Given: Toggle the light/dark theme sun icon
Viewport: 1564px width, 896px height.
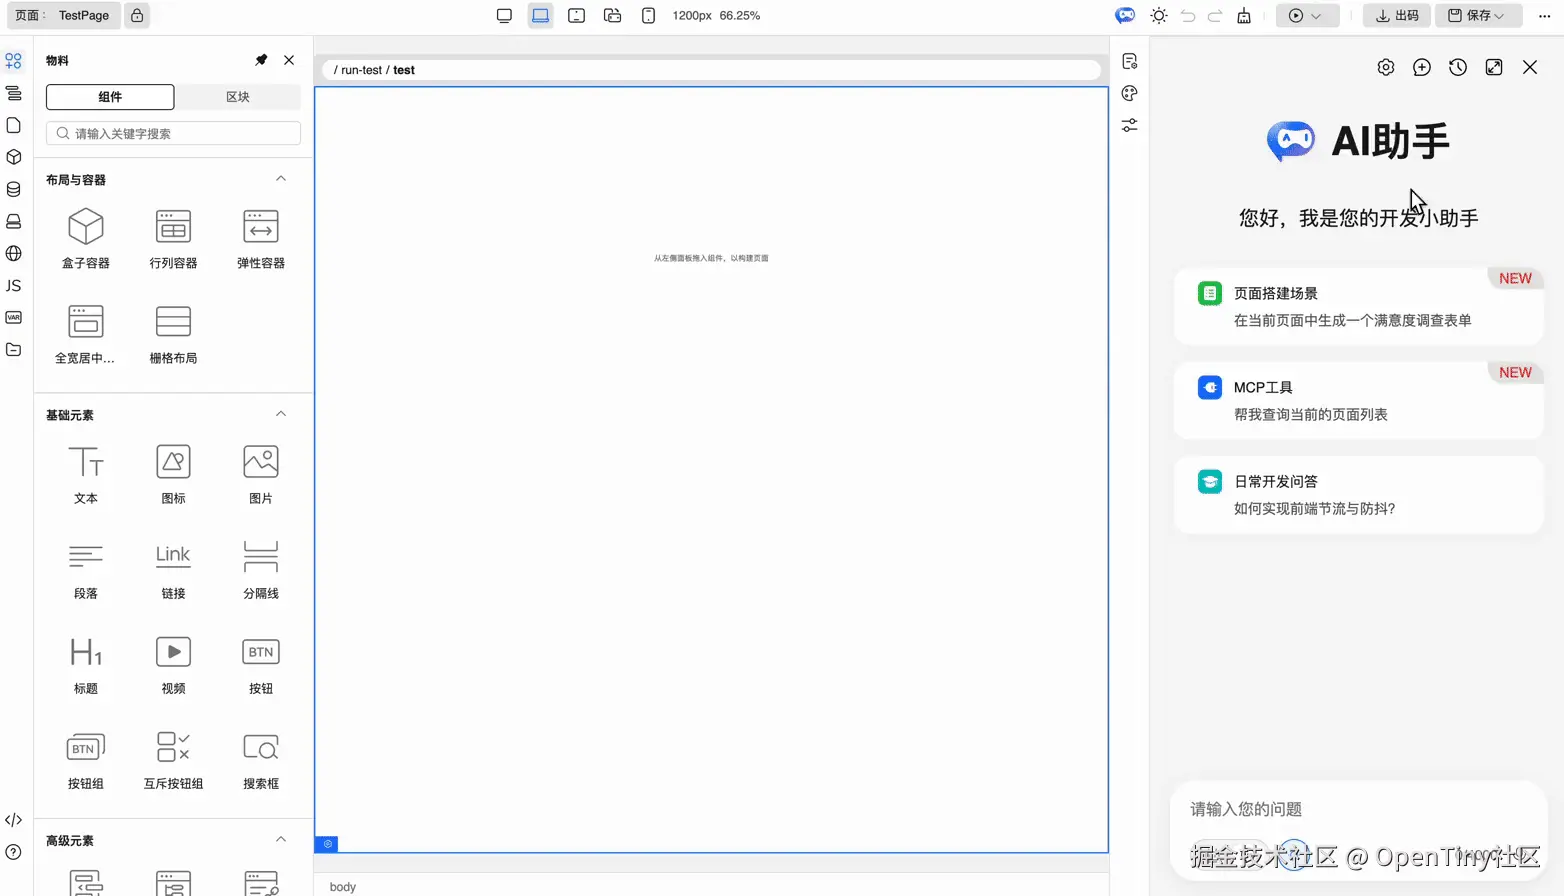Looking at the screenshot, I should point(1159,16).
